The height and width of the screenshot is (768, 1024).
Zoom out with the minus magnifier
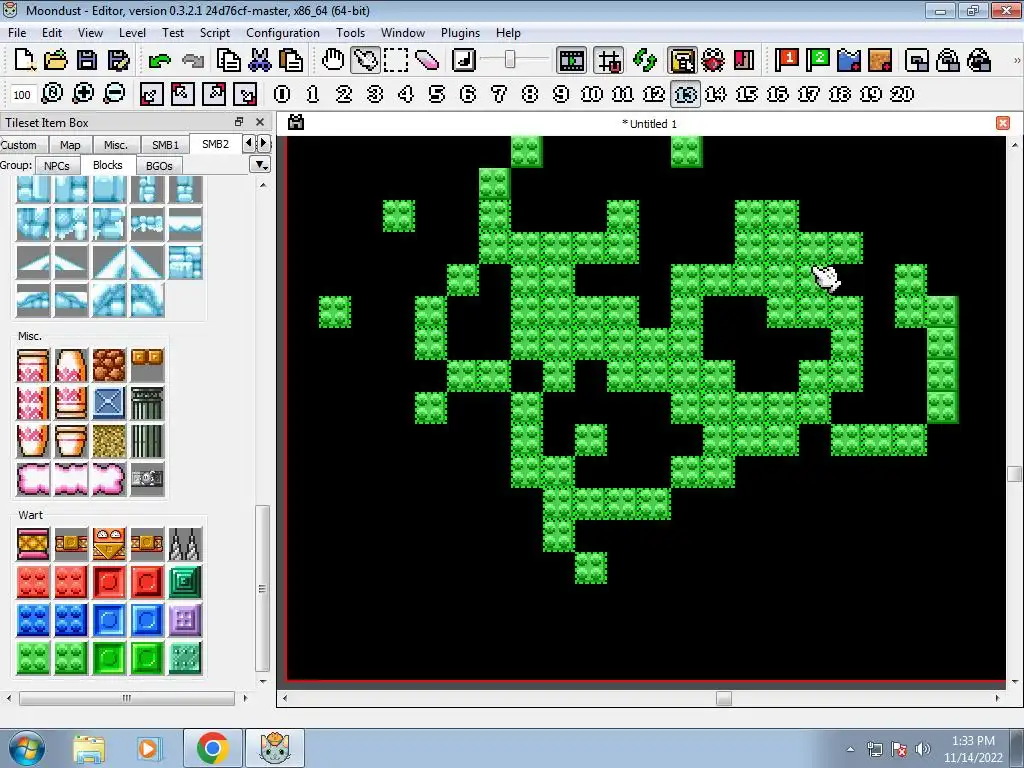(x=114, y=93)
